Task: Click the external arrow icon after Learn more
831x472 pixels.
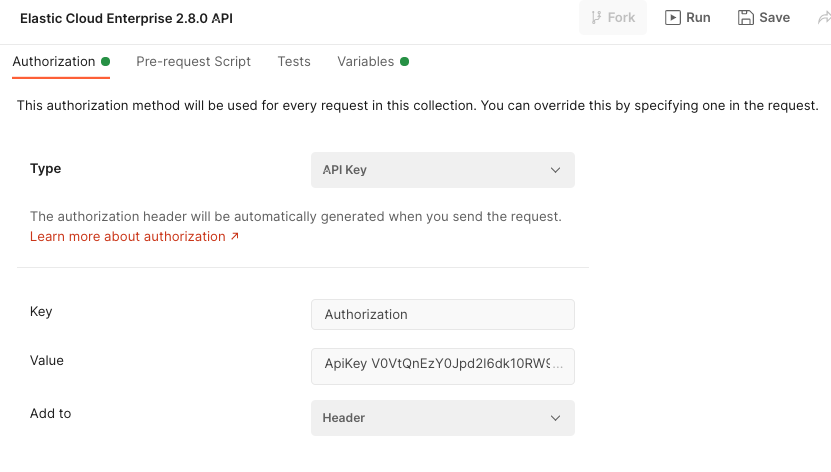Action: click(x=235, y=237)
